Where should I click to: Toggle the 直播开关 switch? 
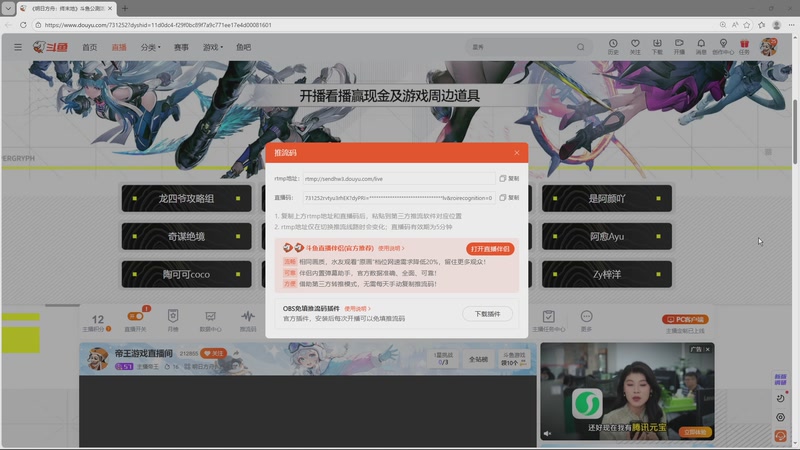coord(135,316)
